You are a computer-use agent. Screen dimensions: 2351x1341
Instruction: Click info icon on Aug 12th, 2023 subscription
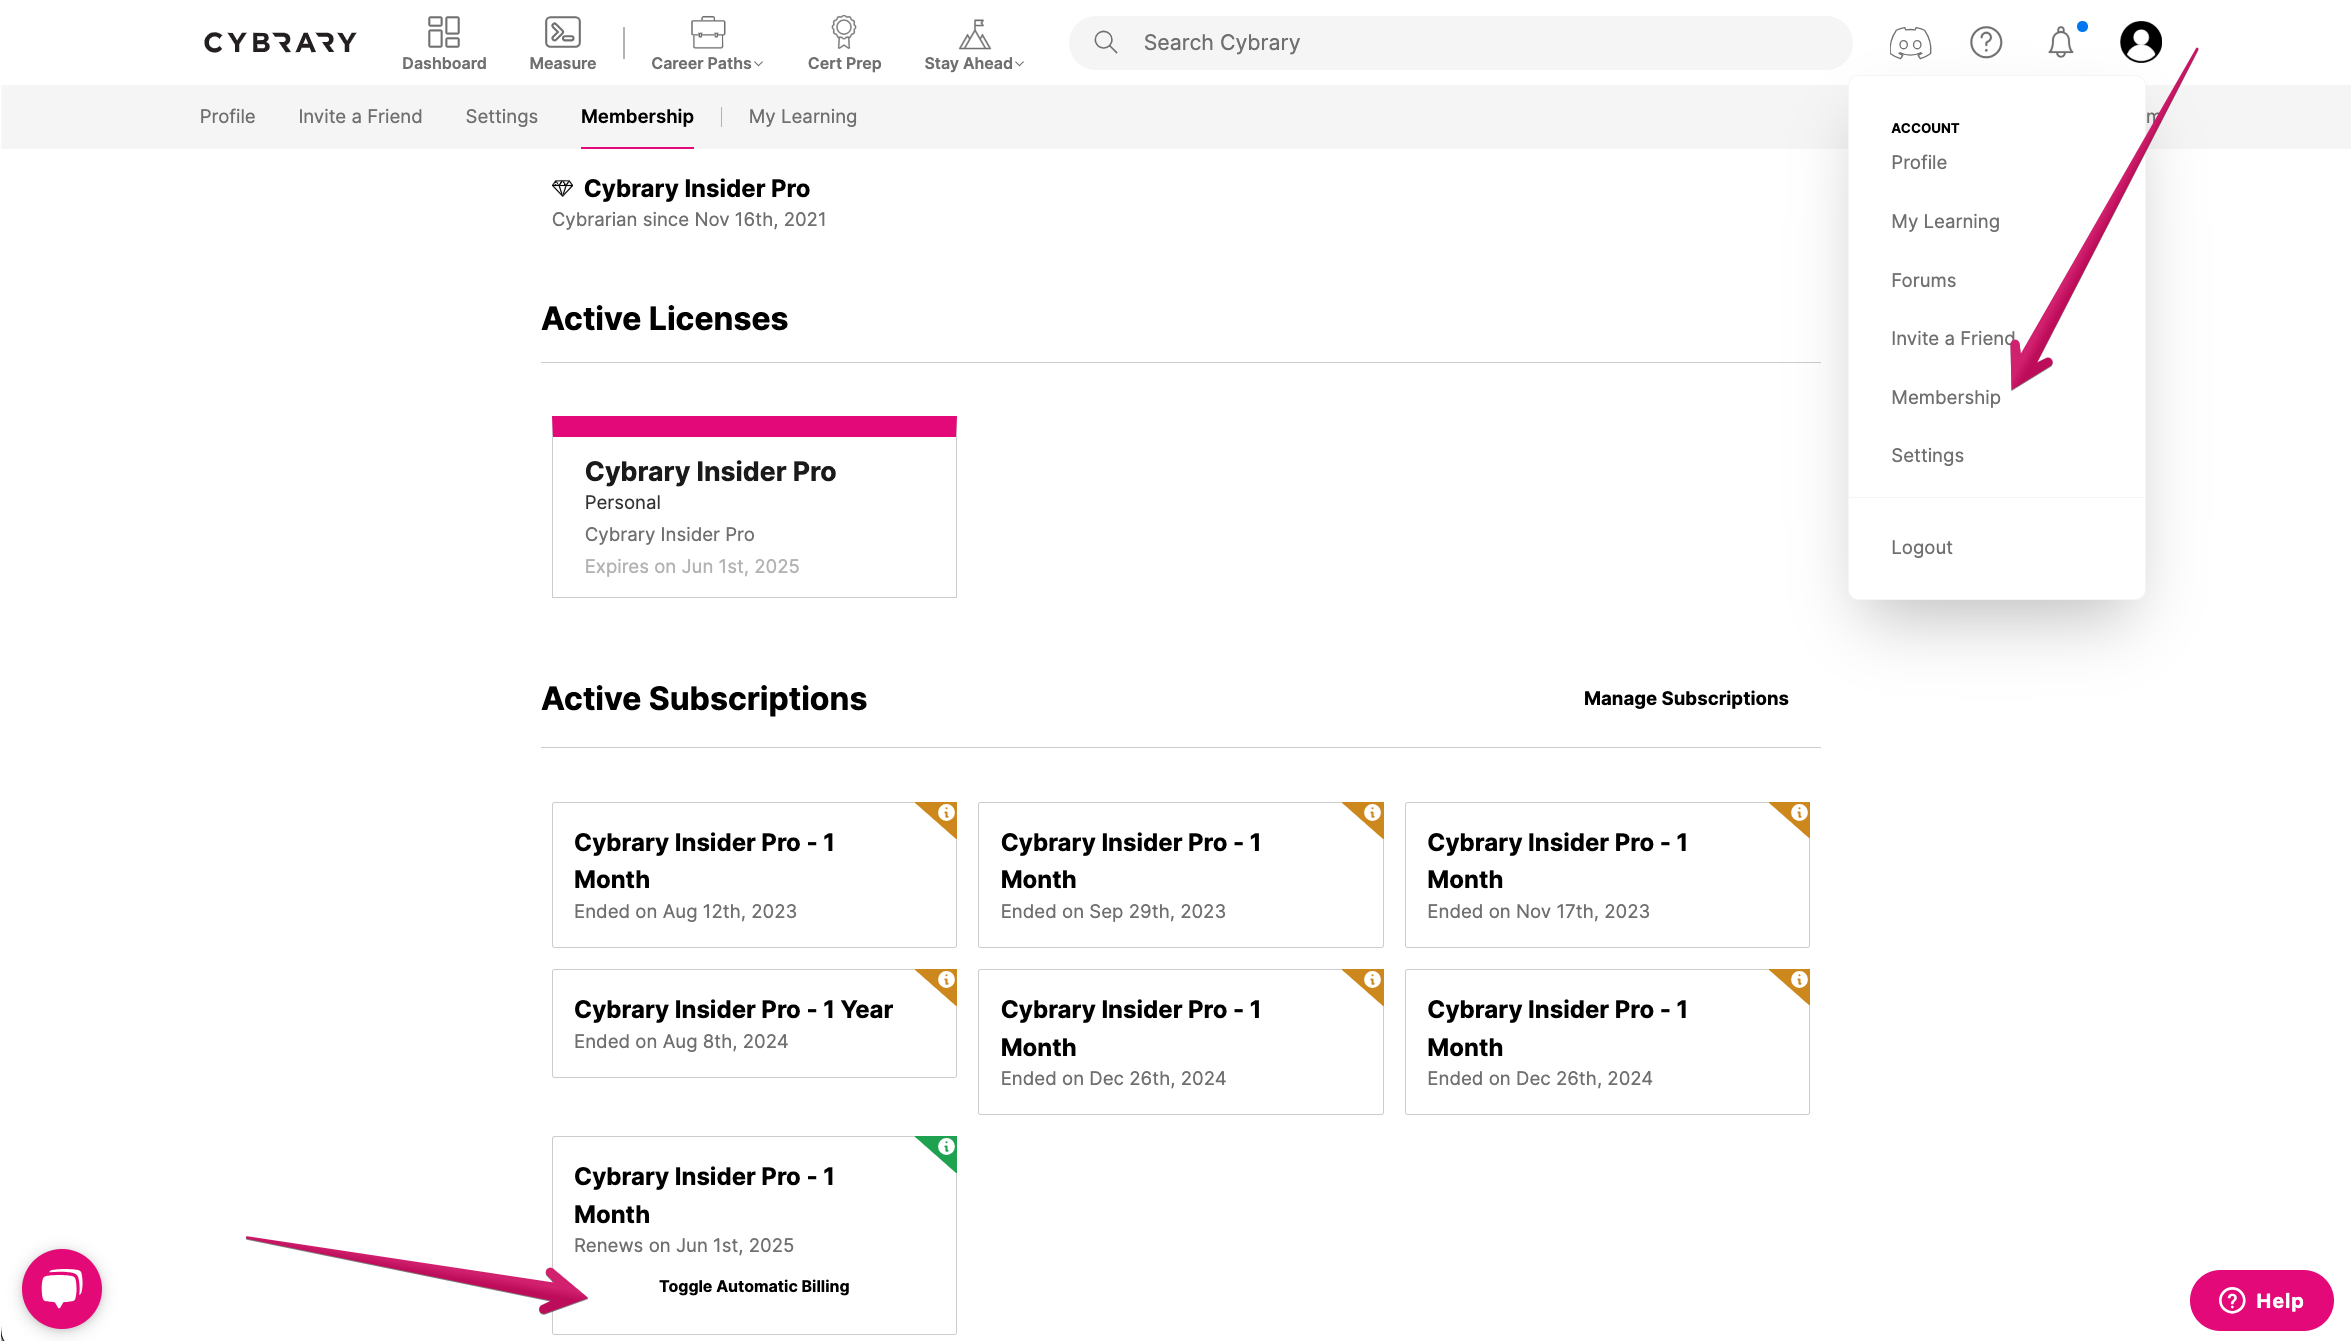click(x=945, y=813)
